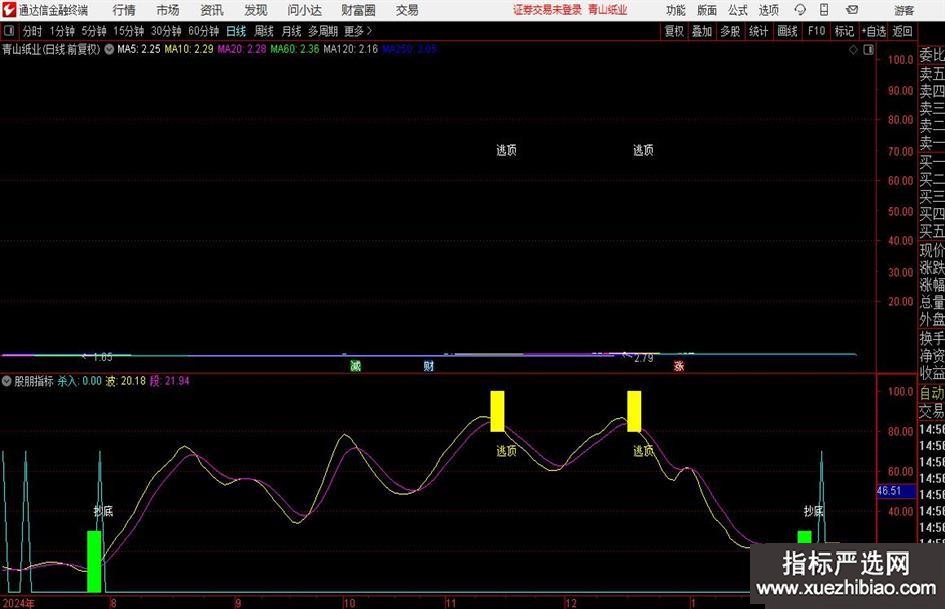The image size is (945, 609).
Task: Click the second yellow 逃顶 signal bar
Action: [x=634, y=411]
